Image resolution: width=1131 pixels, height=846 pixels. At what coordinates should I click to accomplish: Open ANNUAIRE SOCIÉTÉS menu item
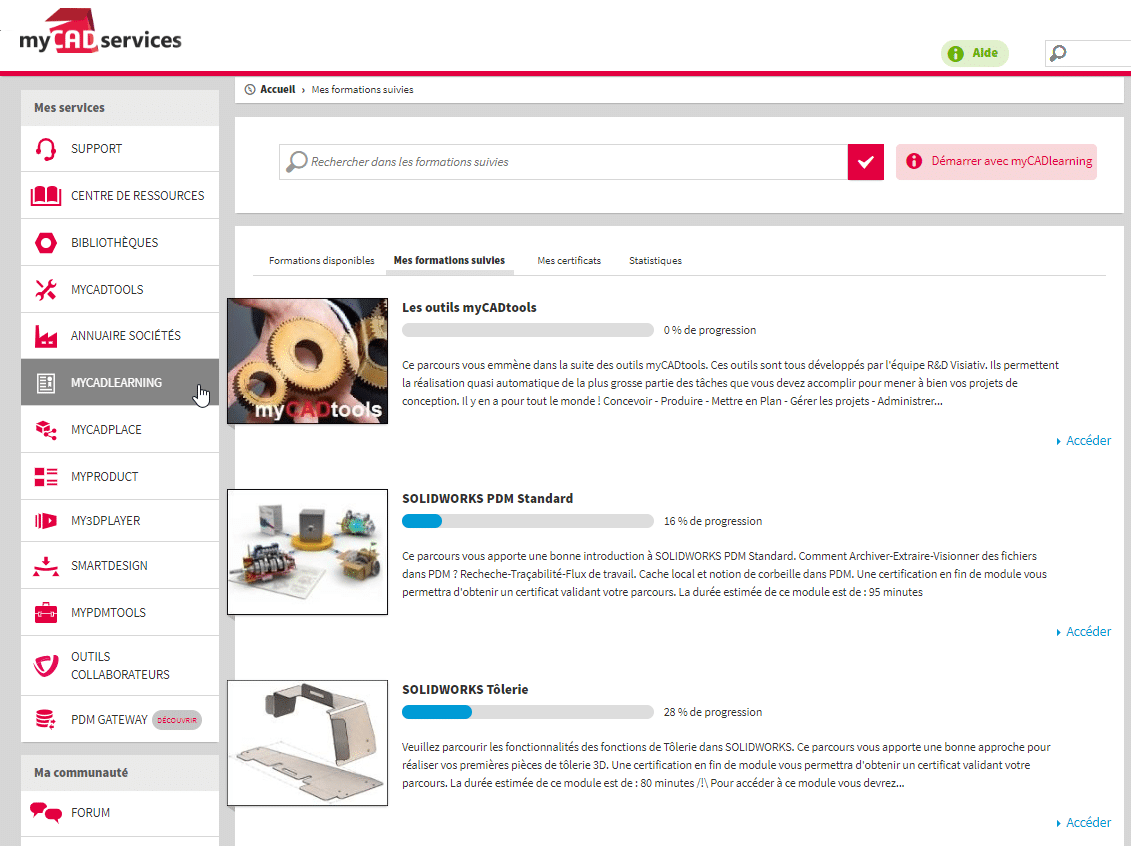pyautogui.click(x=120, y=336)
